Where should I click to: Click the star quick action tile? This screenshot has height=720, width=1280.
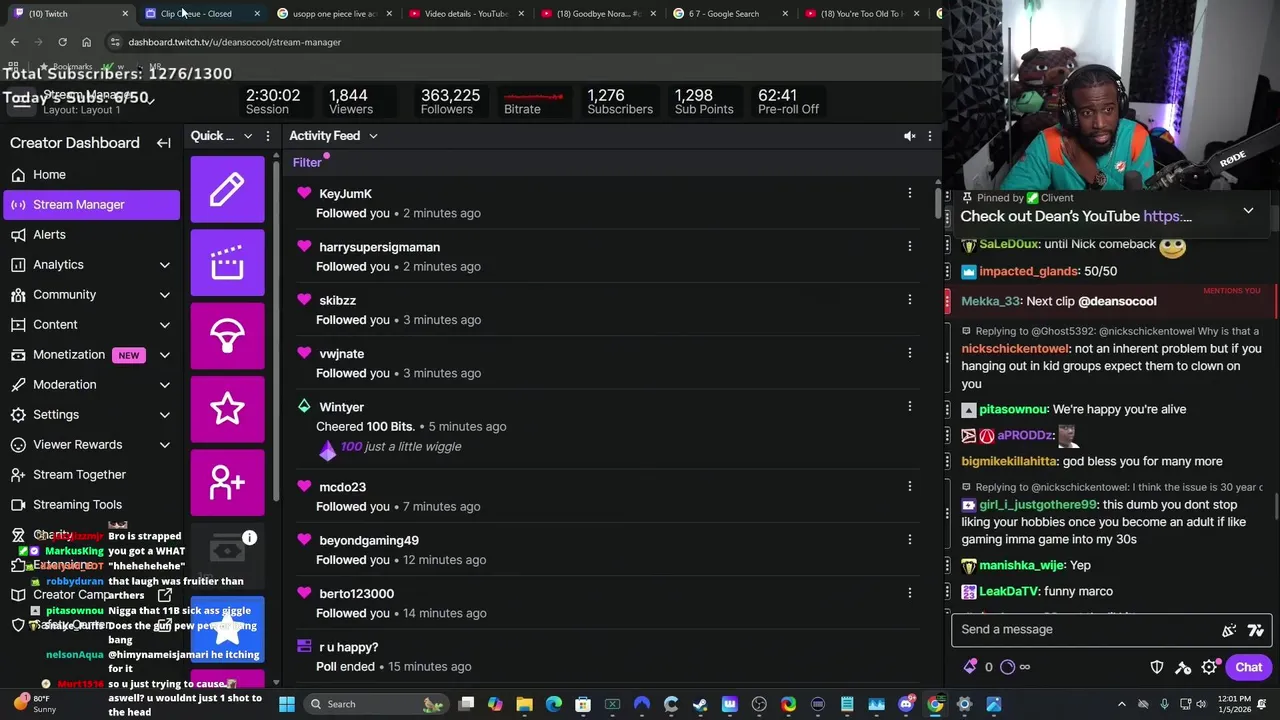pyautogui.click(x=228, y=409)
